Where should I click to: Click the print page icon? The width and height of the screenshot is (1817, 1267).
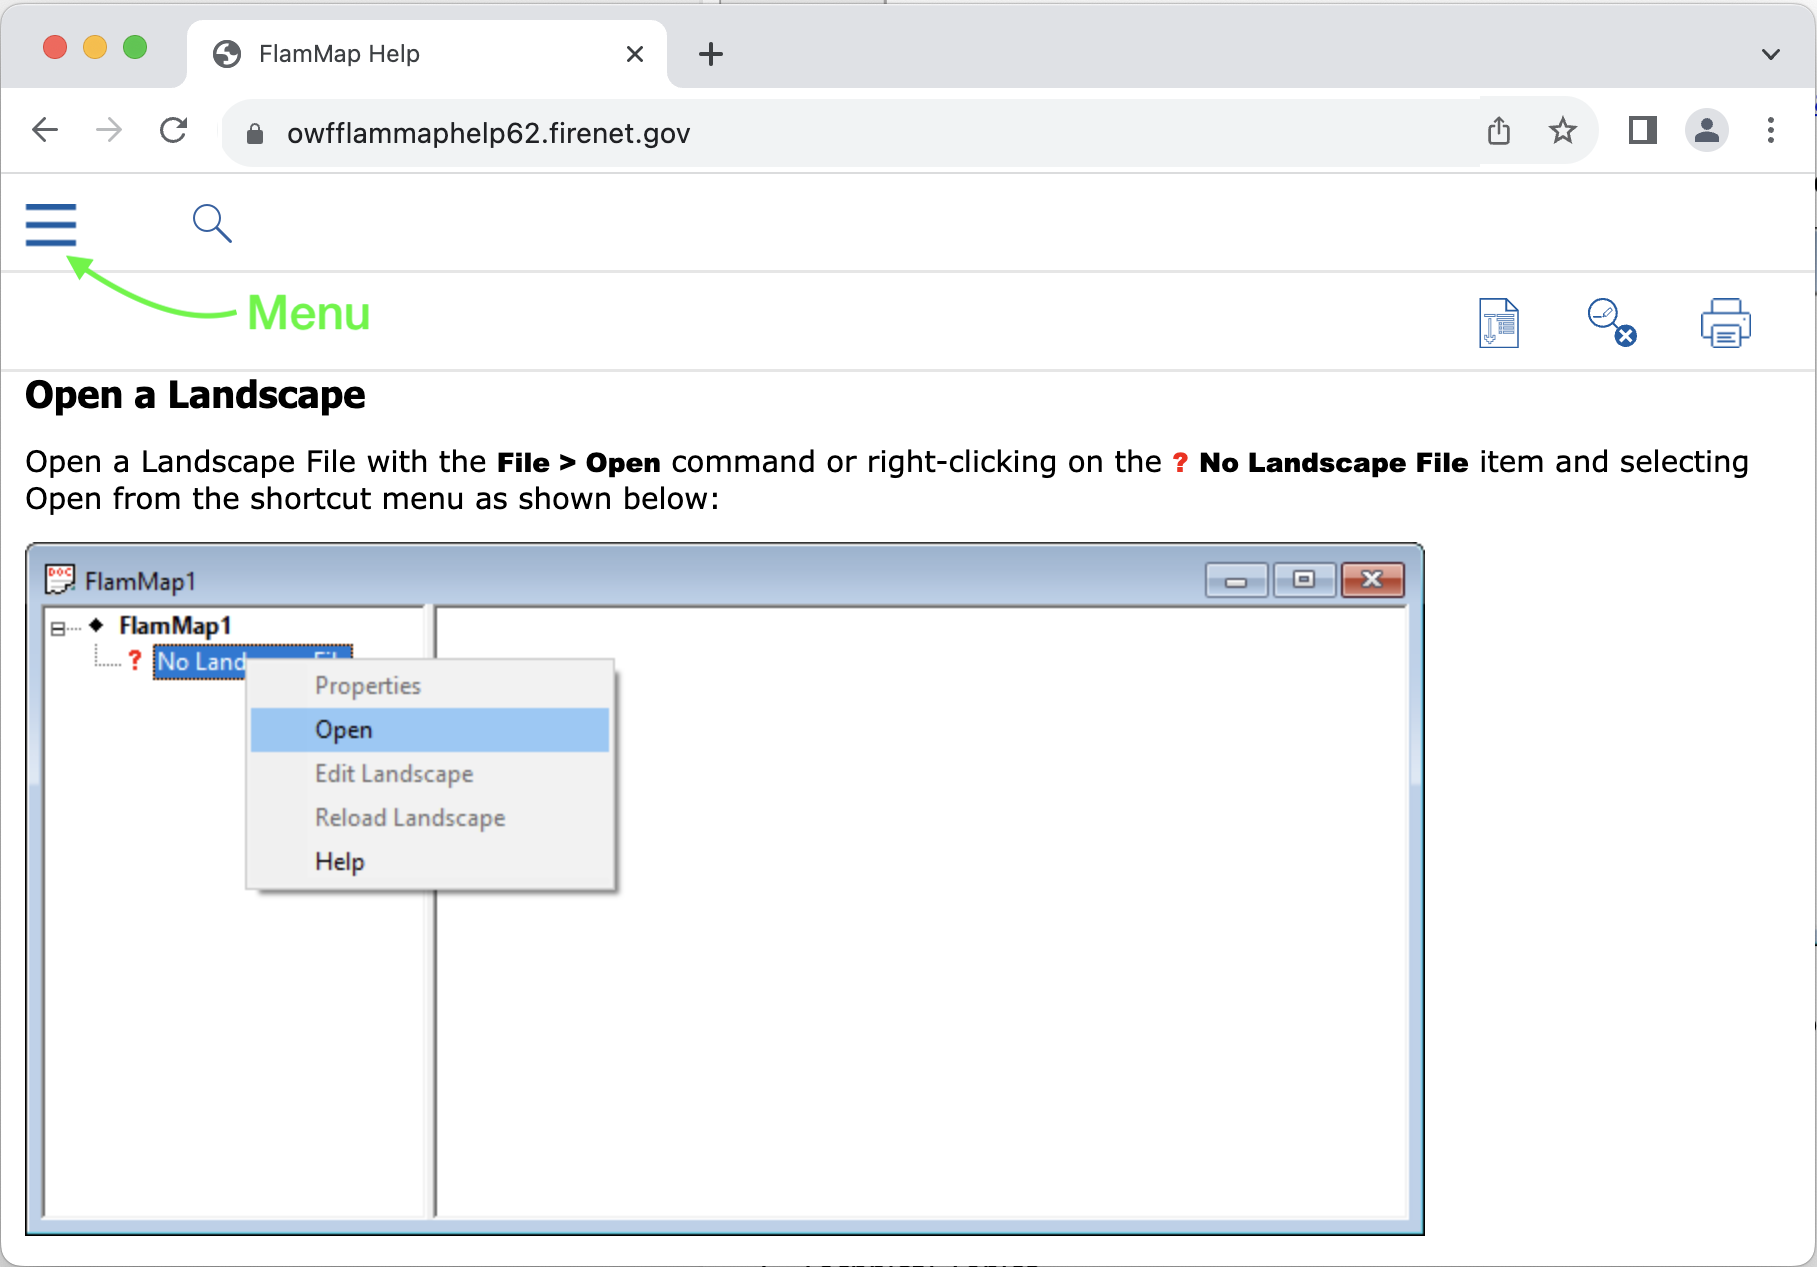coord(1725,323)
